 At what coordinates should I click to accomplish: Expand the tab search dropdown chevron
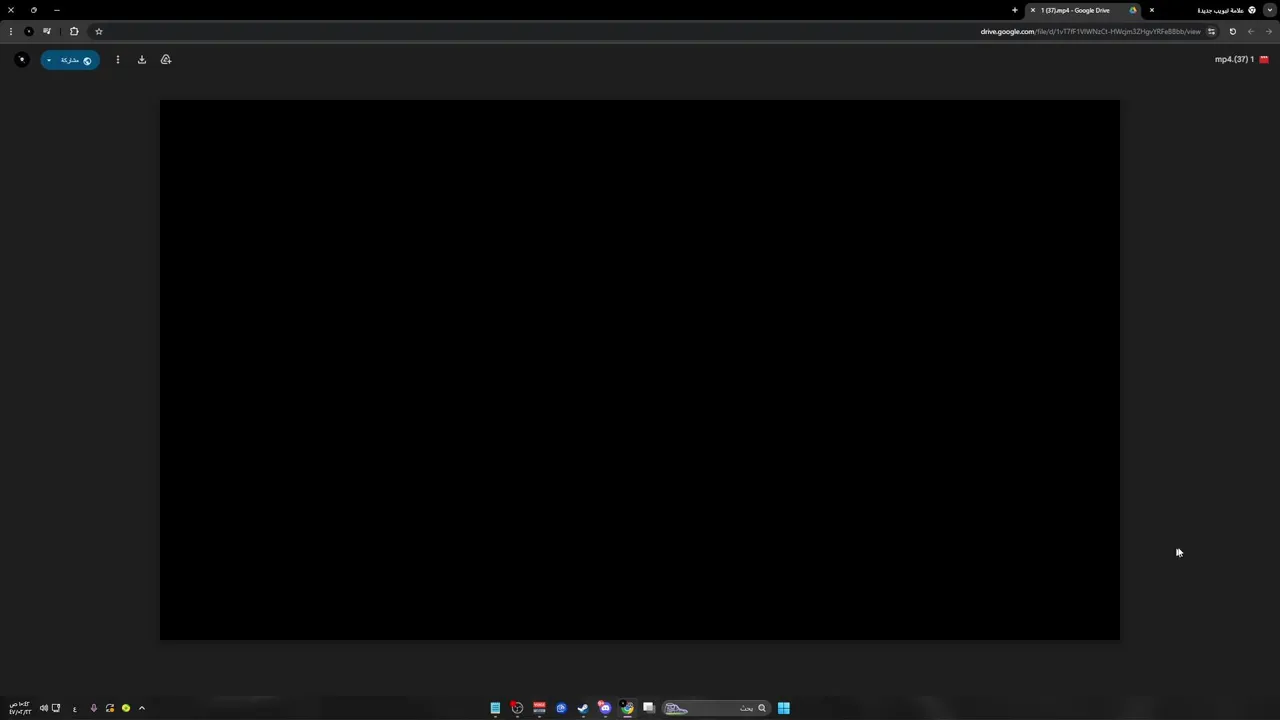[x=1270, y=10]
